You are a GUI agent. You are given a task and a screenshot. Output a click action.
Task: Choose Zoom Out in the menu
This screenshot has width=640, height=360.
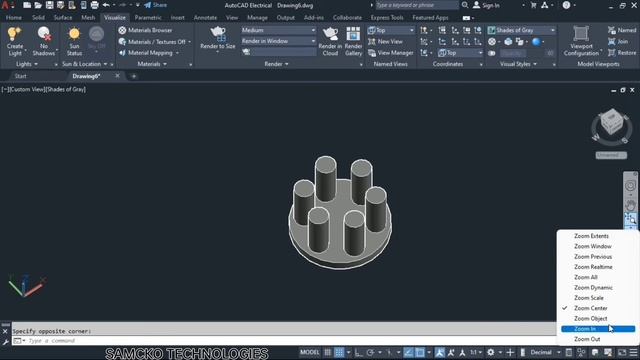point(587,339)
